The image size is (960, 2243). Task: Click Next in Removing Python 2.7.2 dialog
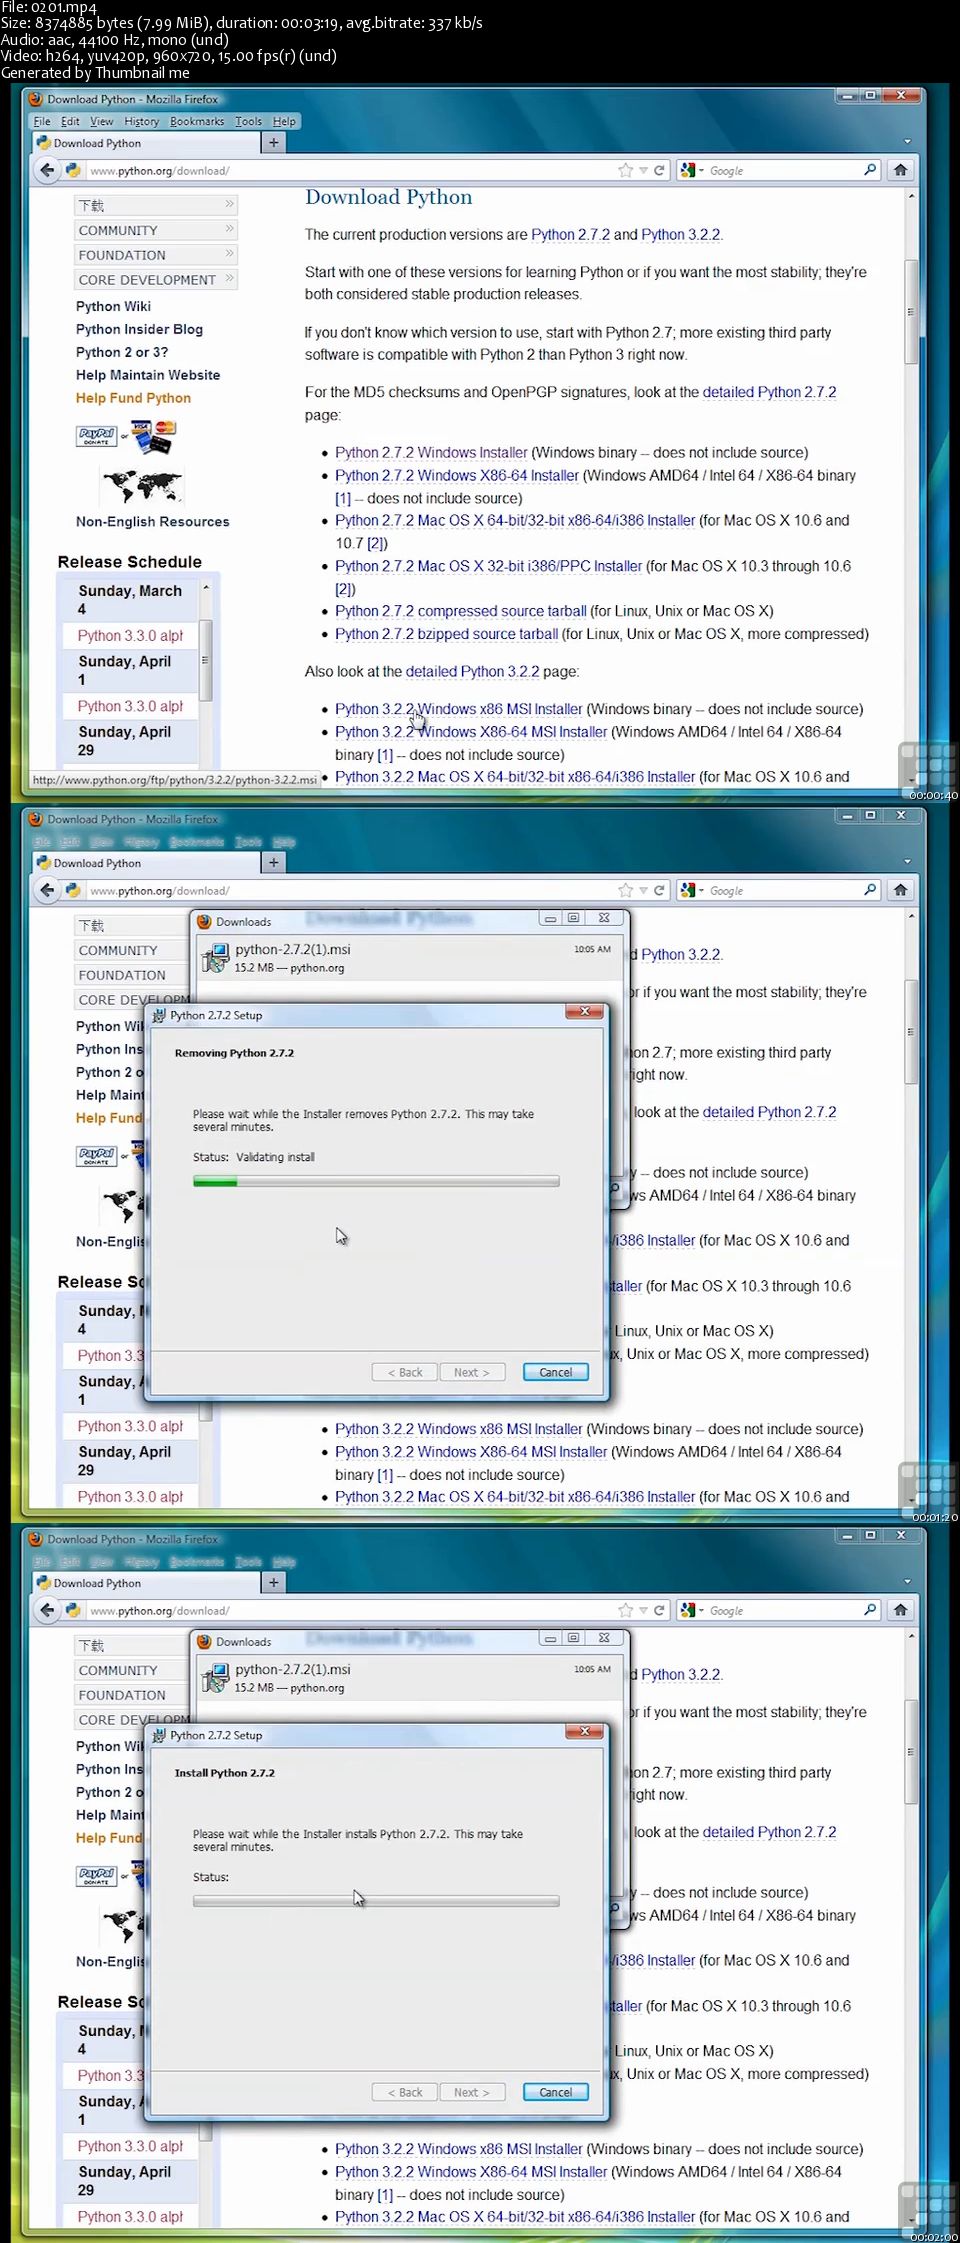[x=472, y=1372]
